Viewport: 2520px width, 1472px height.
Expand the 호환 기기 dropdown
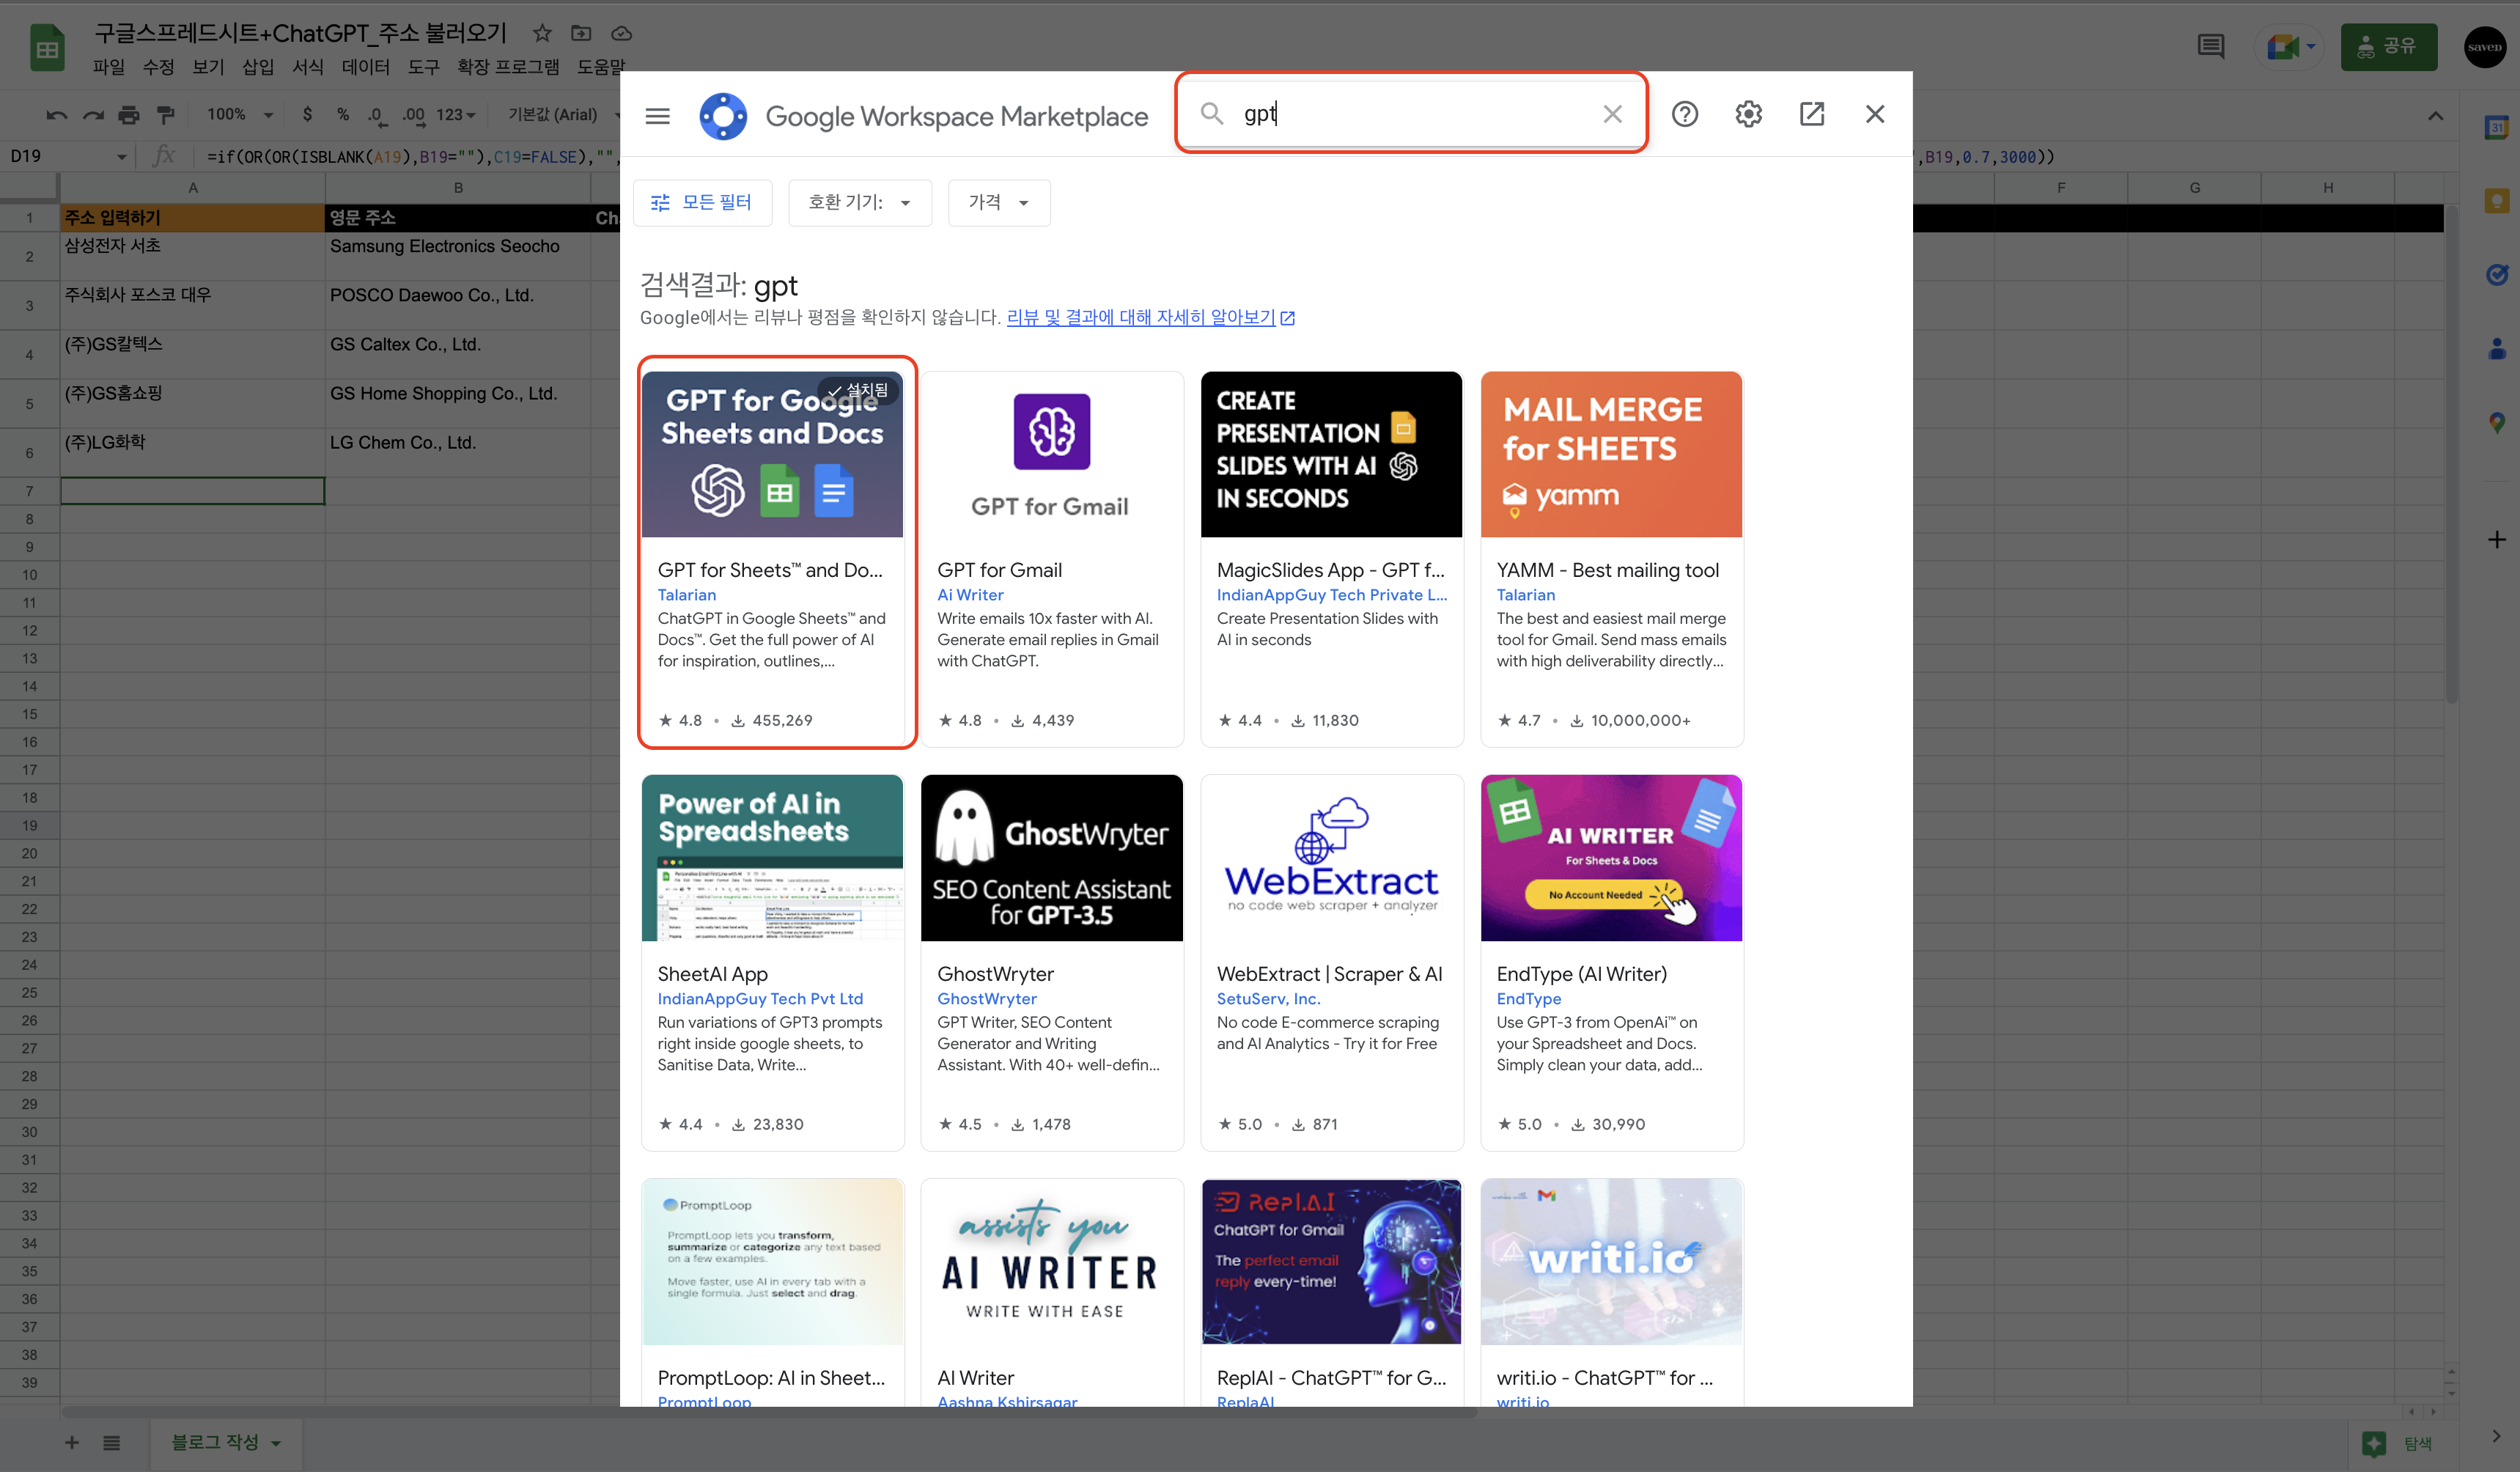(x=860, y=203)
